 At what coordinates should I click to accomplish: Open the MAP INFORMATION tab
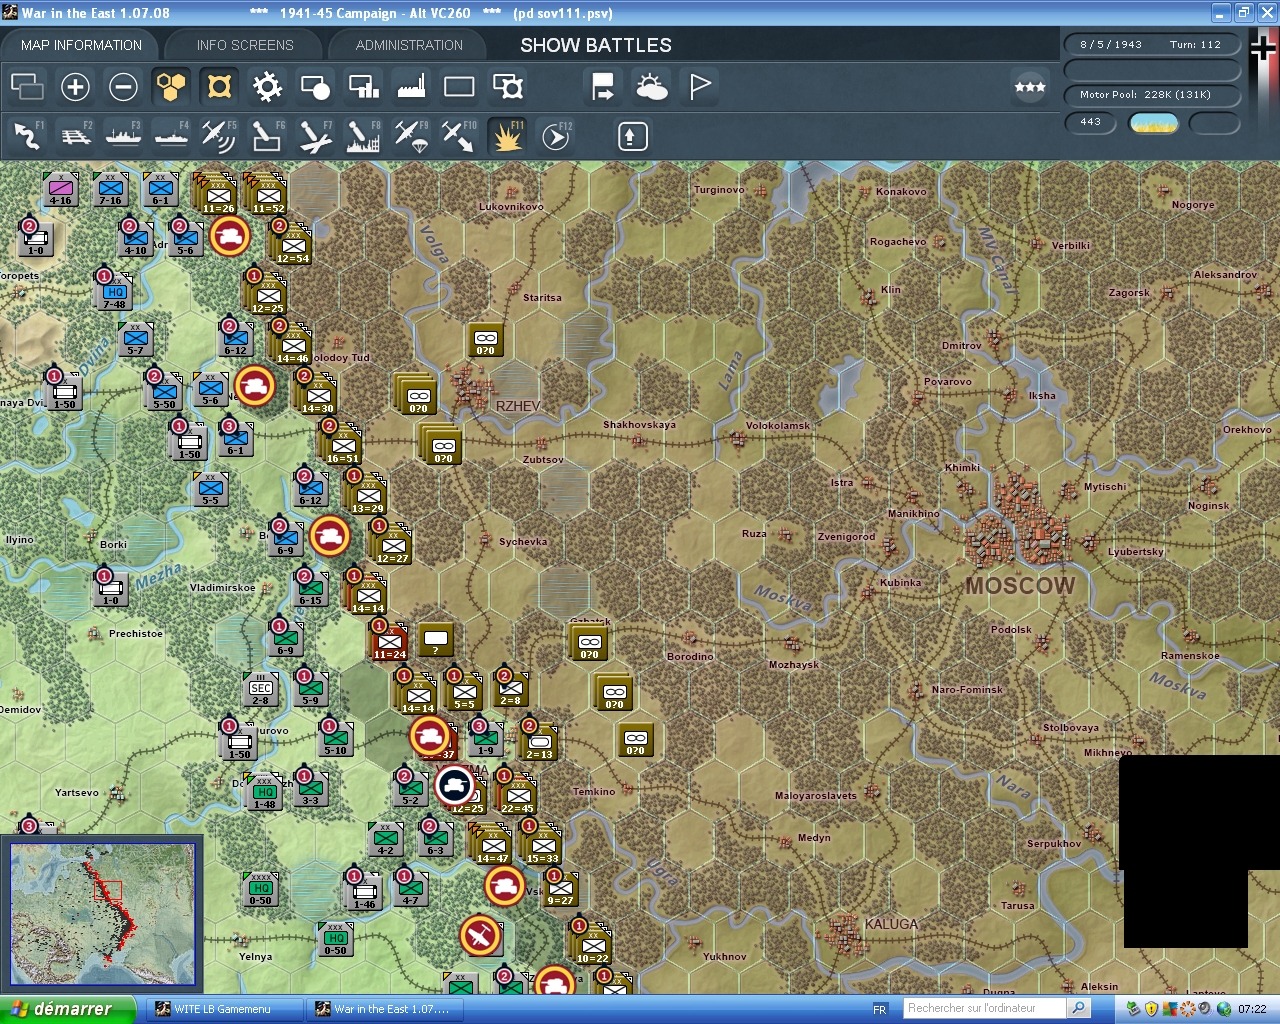[81, 45]
